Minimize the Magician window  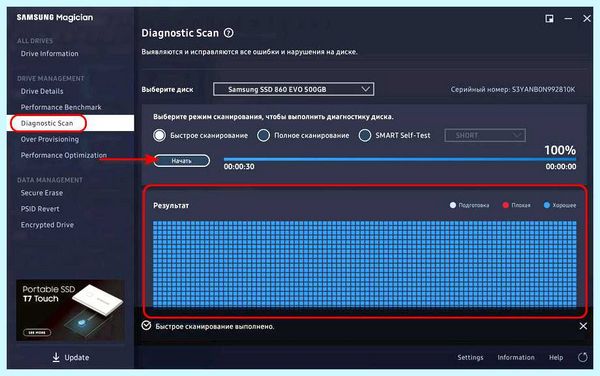point(568,18)
